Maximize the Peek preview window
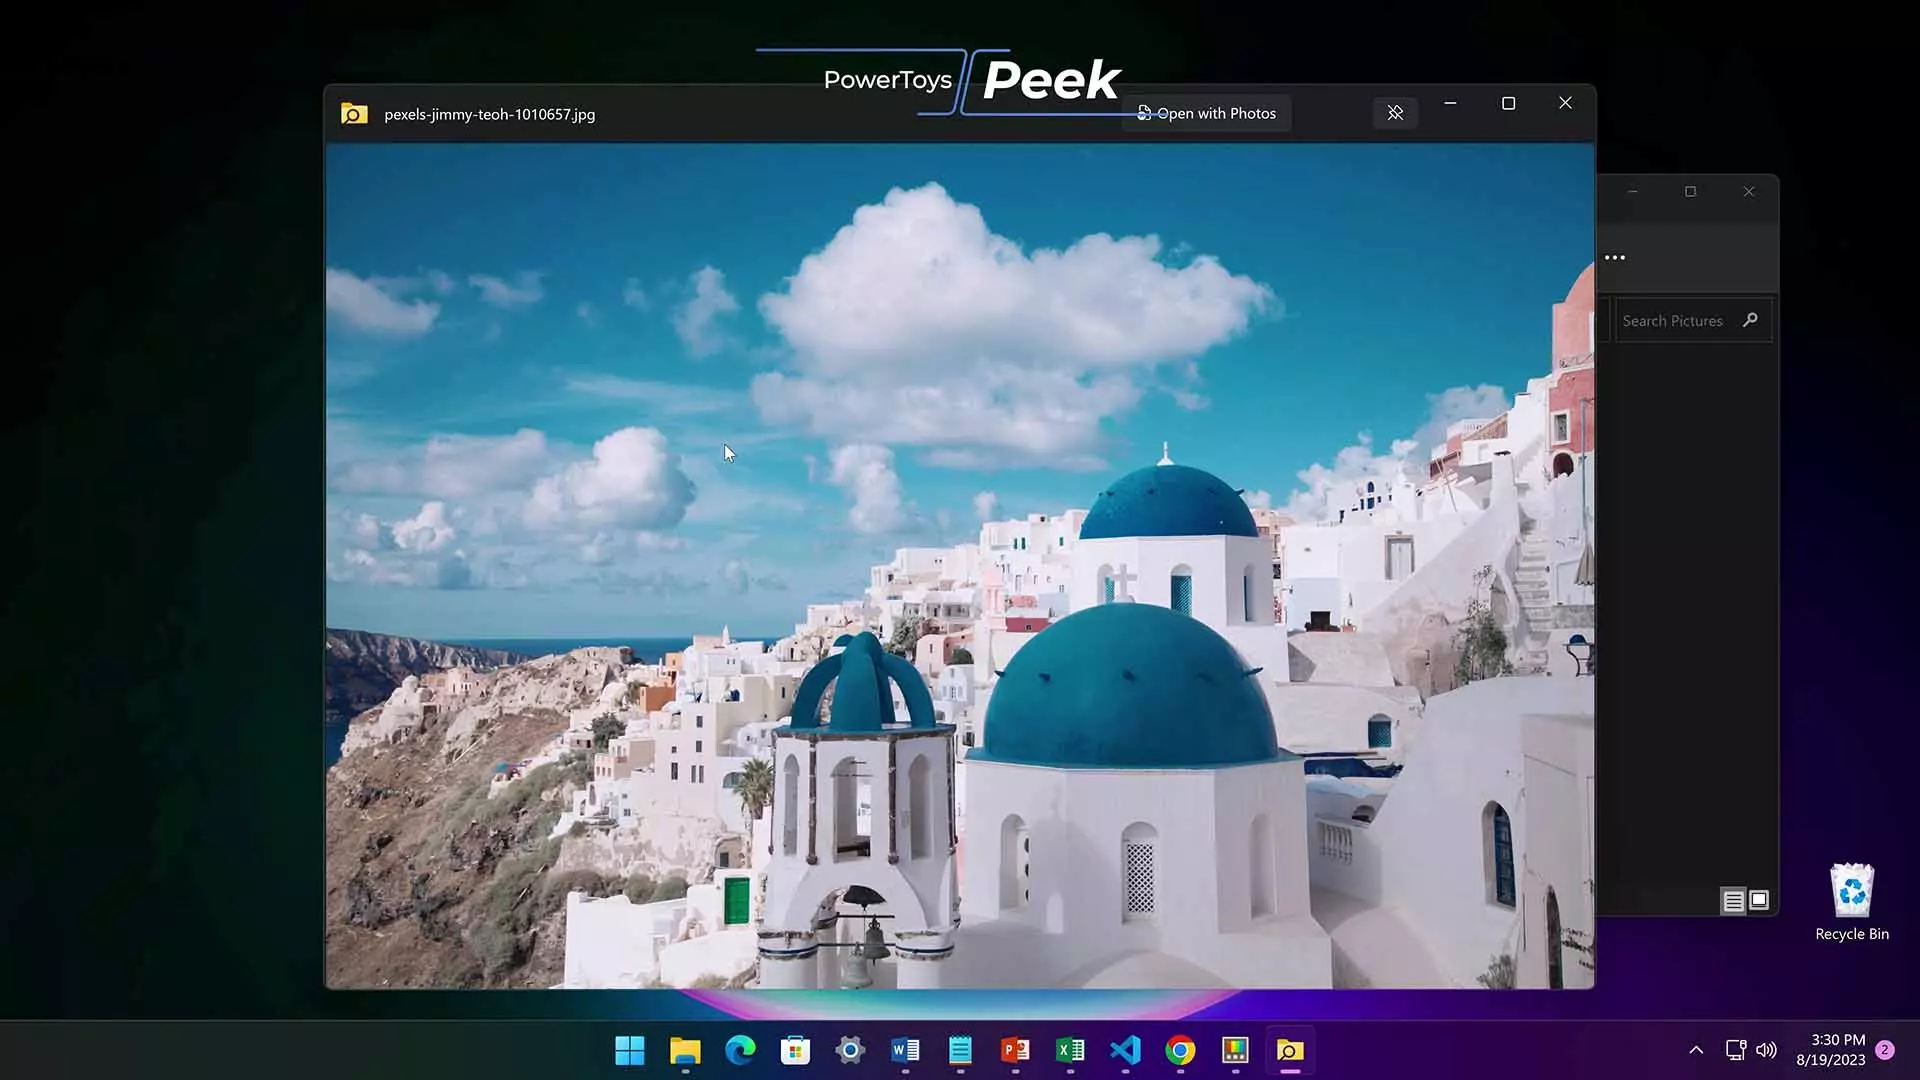This screenshot has height=1080, width=1920. click(x=1508, y=103)
